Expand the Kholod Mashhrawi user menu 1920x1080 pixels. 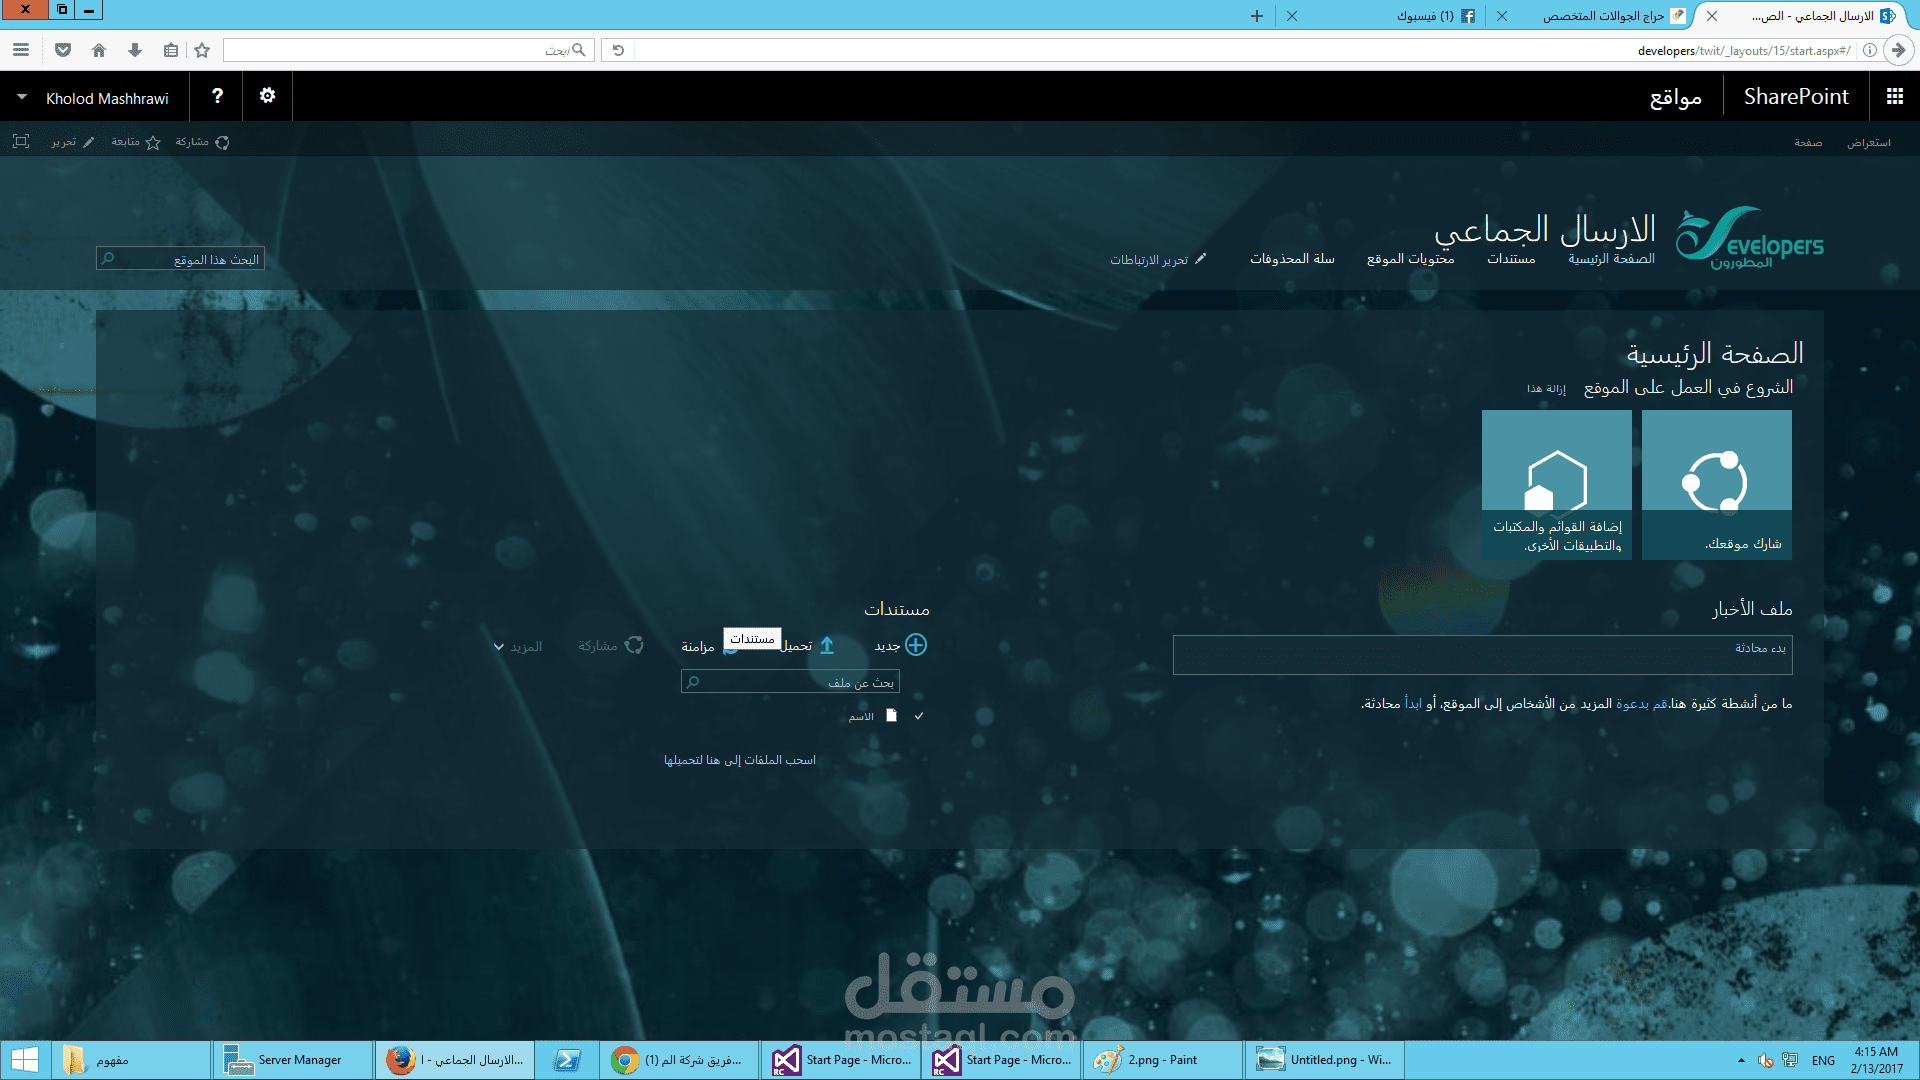pos(22,98)
